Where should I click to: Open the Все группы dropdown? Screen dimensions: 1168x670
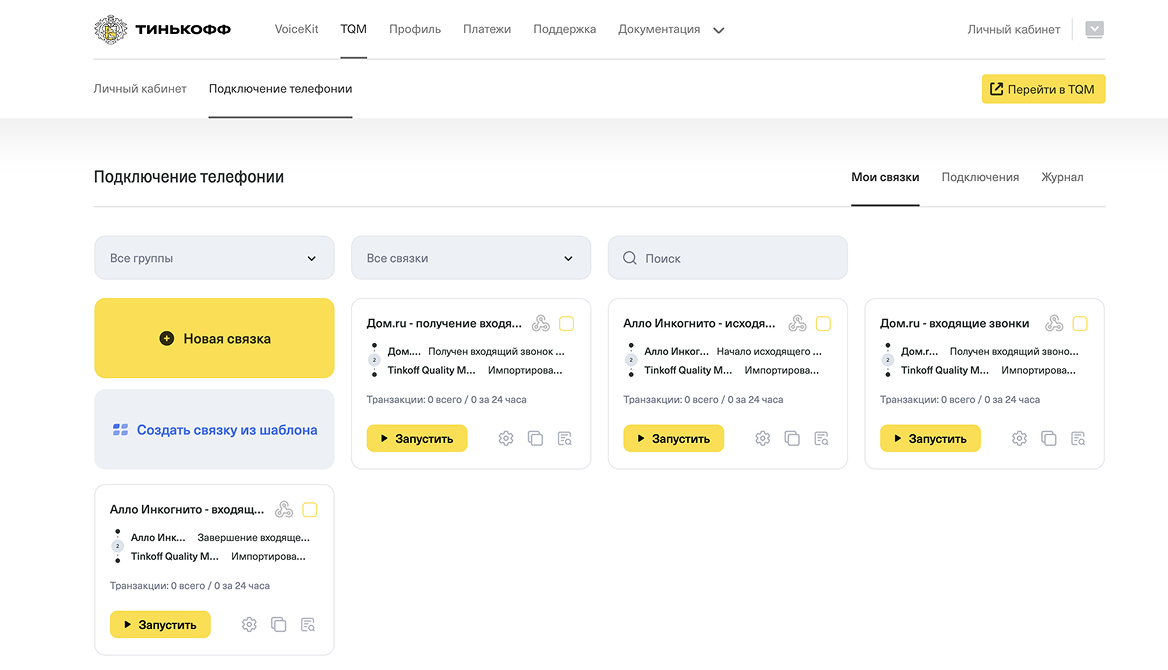[214, 257]
